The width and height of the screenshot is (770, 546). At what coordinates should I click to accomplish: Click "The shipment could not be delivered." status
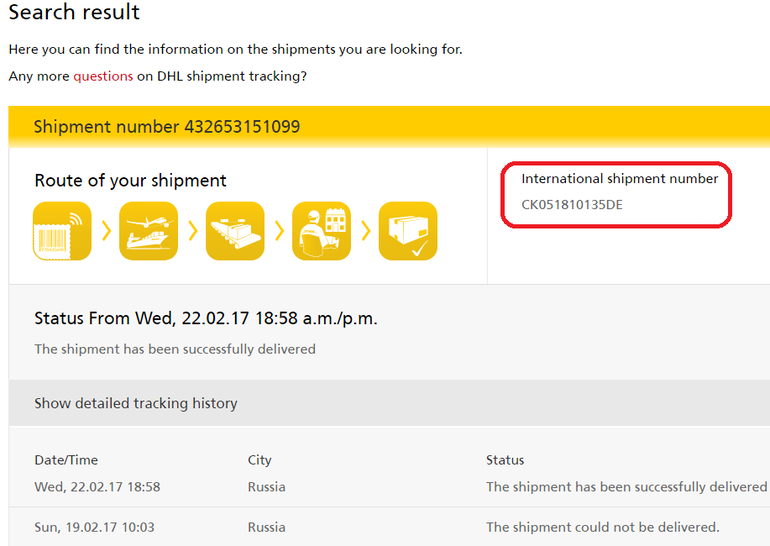(x=602, y=527)
